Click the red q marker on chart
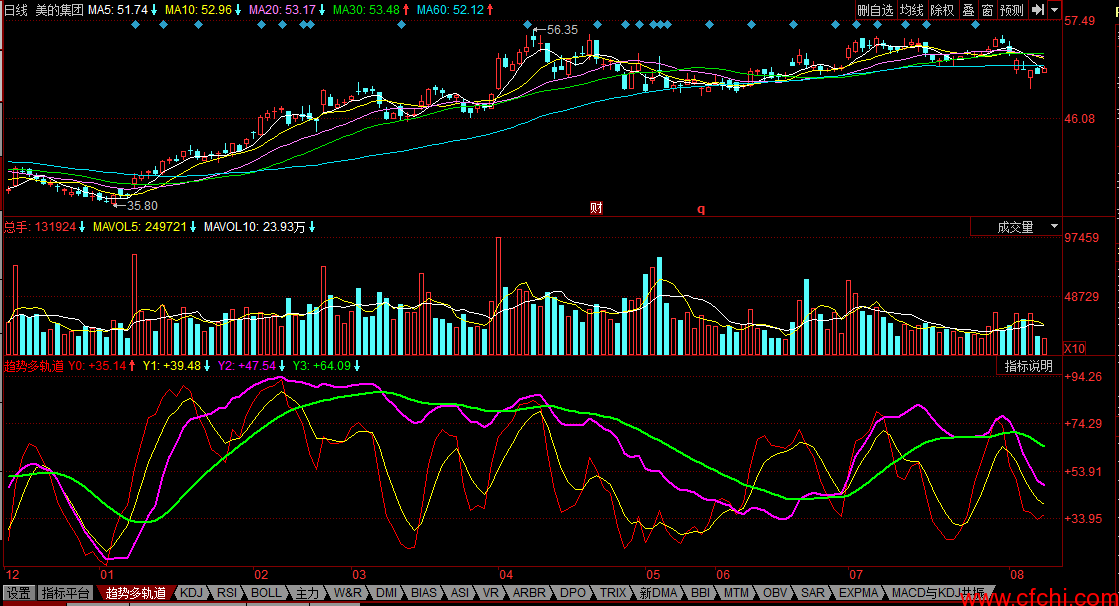Viewport: 1119px width, 606px height. pyautogui.click(x=701, y=208)
